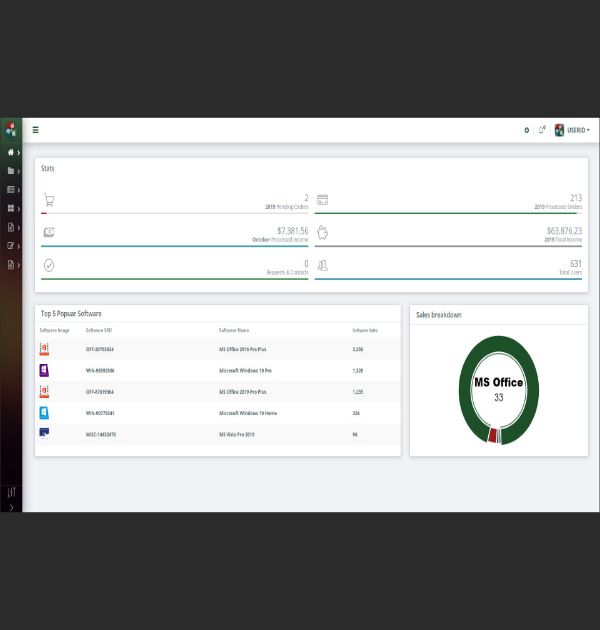The height and width of the screenshot is (630, 600).
Task: Click the shopping cart Pending Orders icon
Action: (x=49, y=200)
